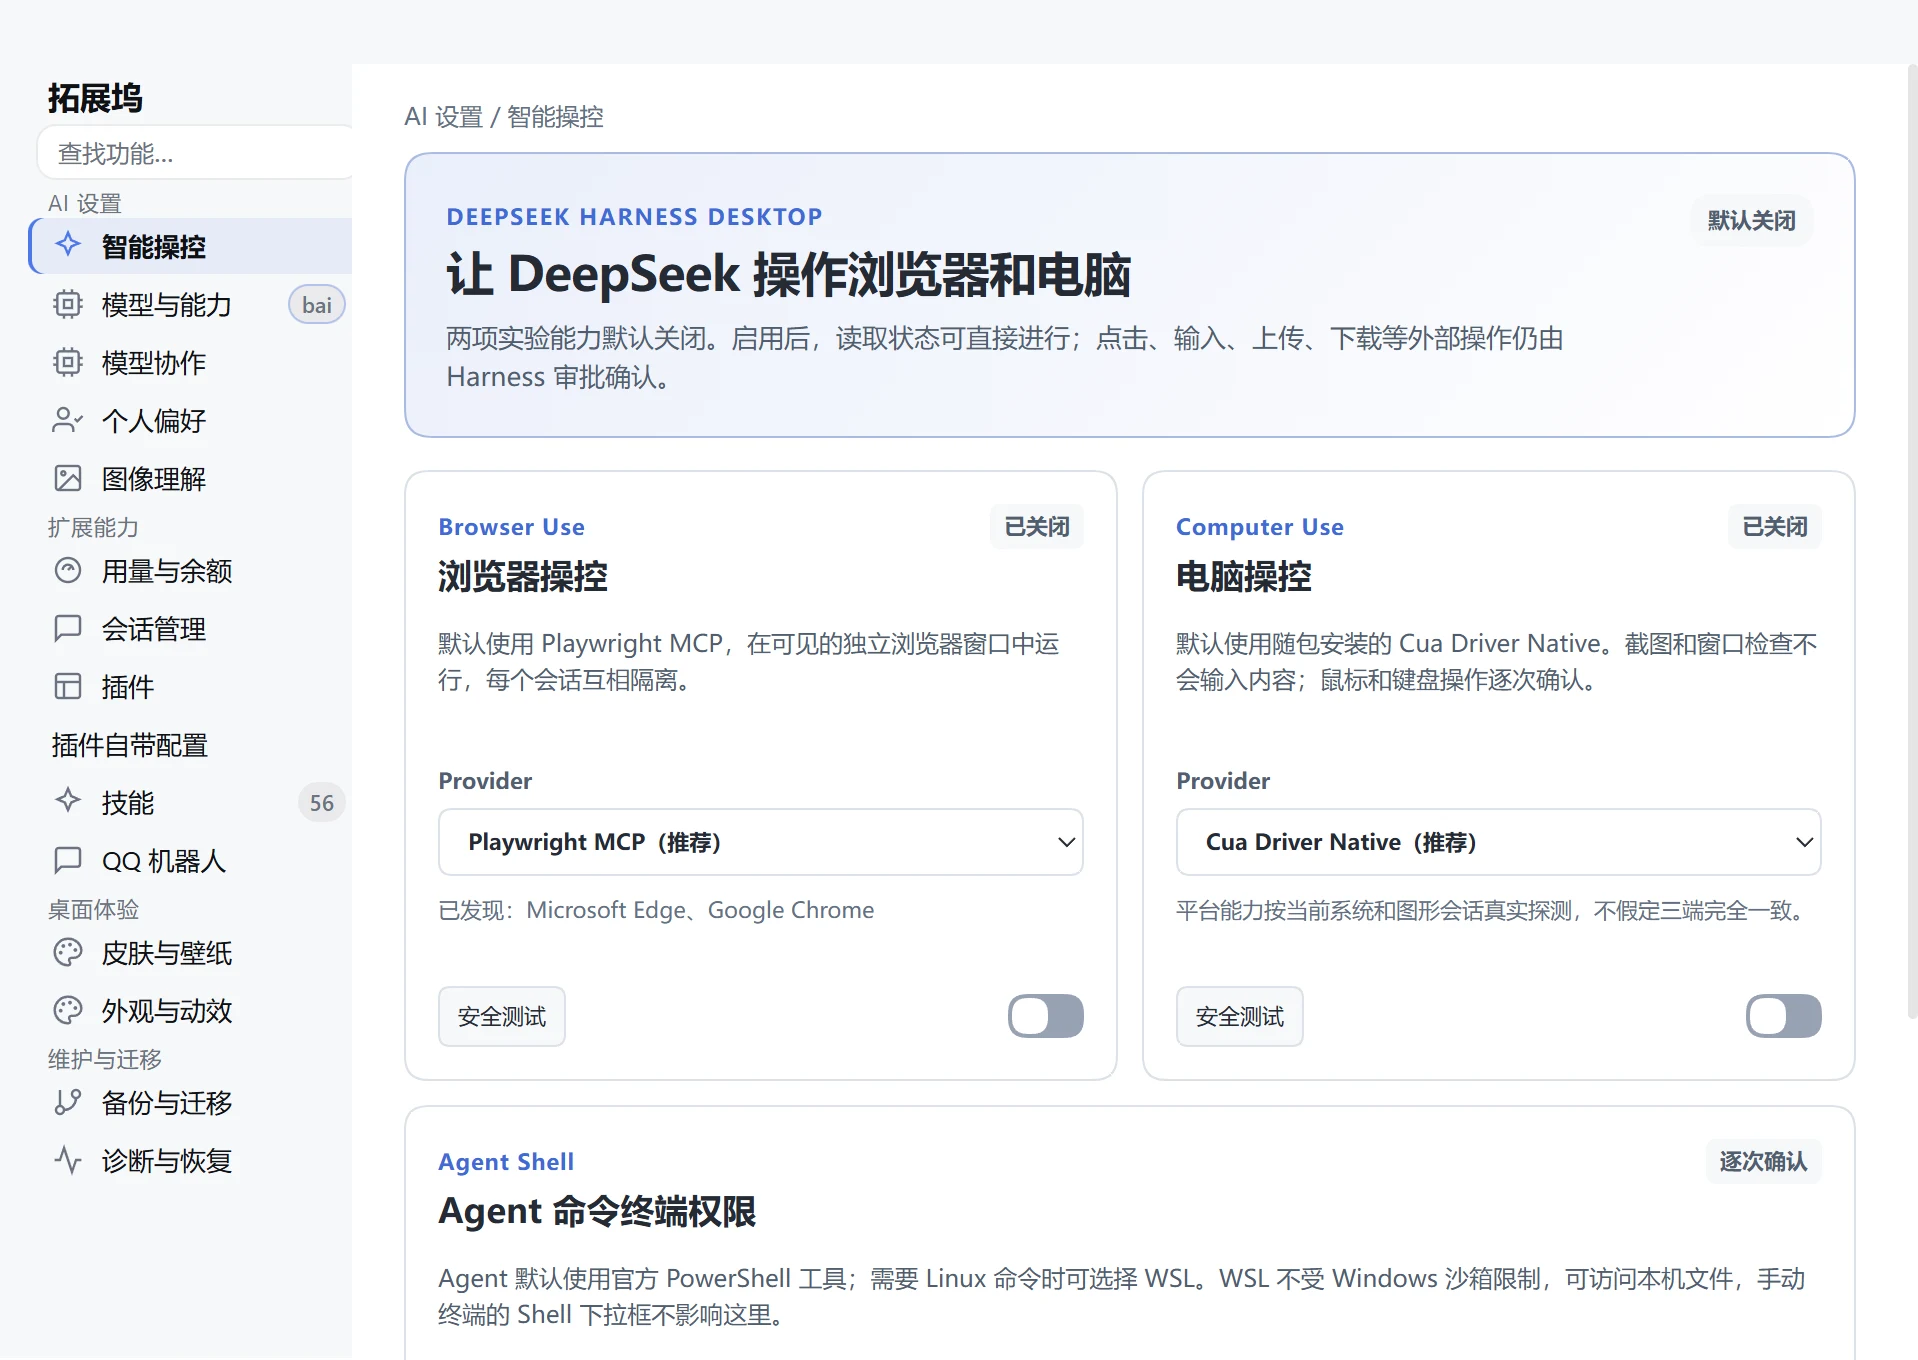
Task: Click the branch icon beside 备份与迁移
Action: (x=68, y=1102)
